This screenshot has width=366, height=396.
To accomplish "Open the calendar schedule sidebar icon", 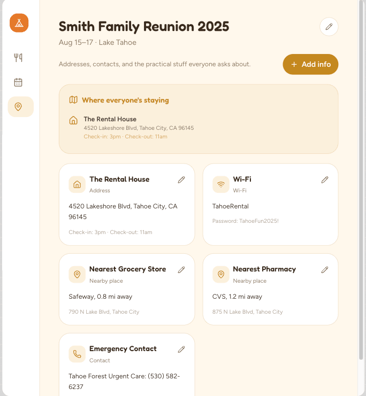I will click(18, 82).
